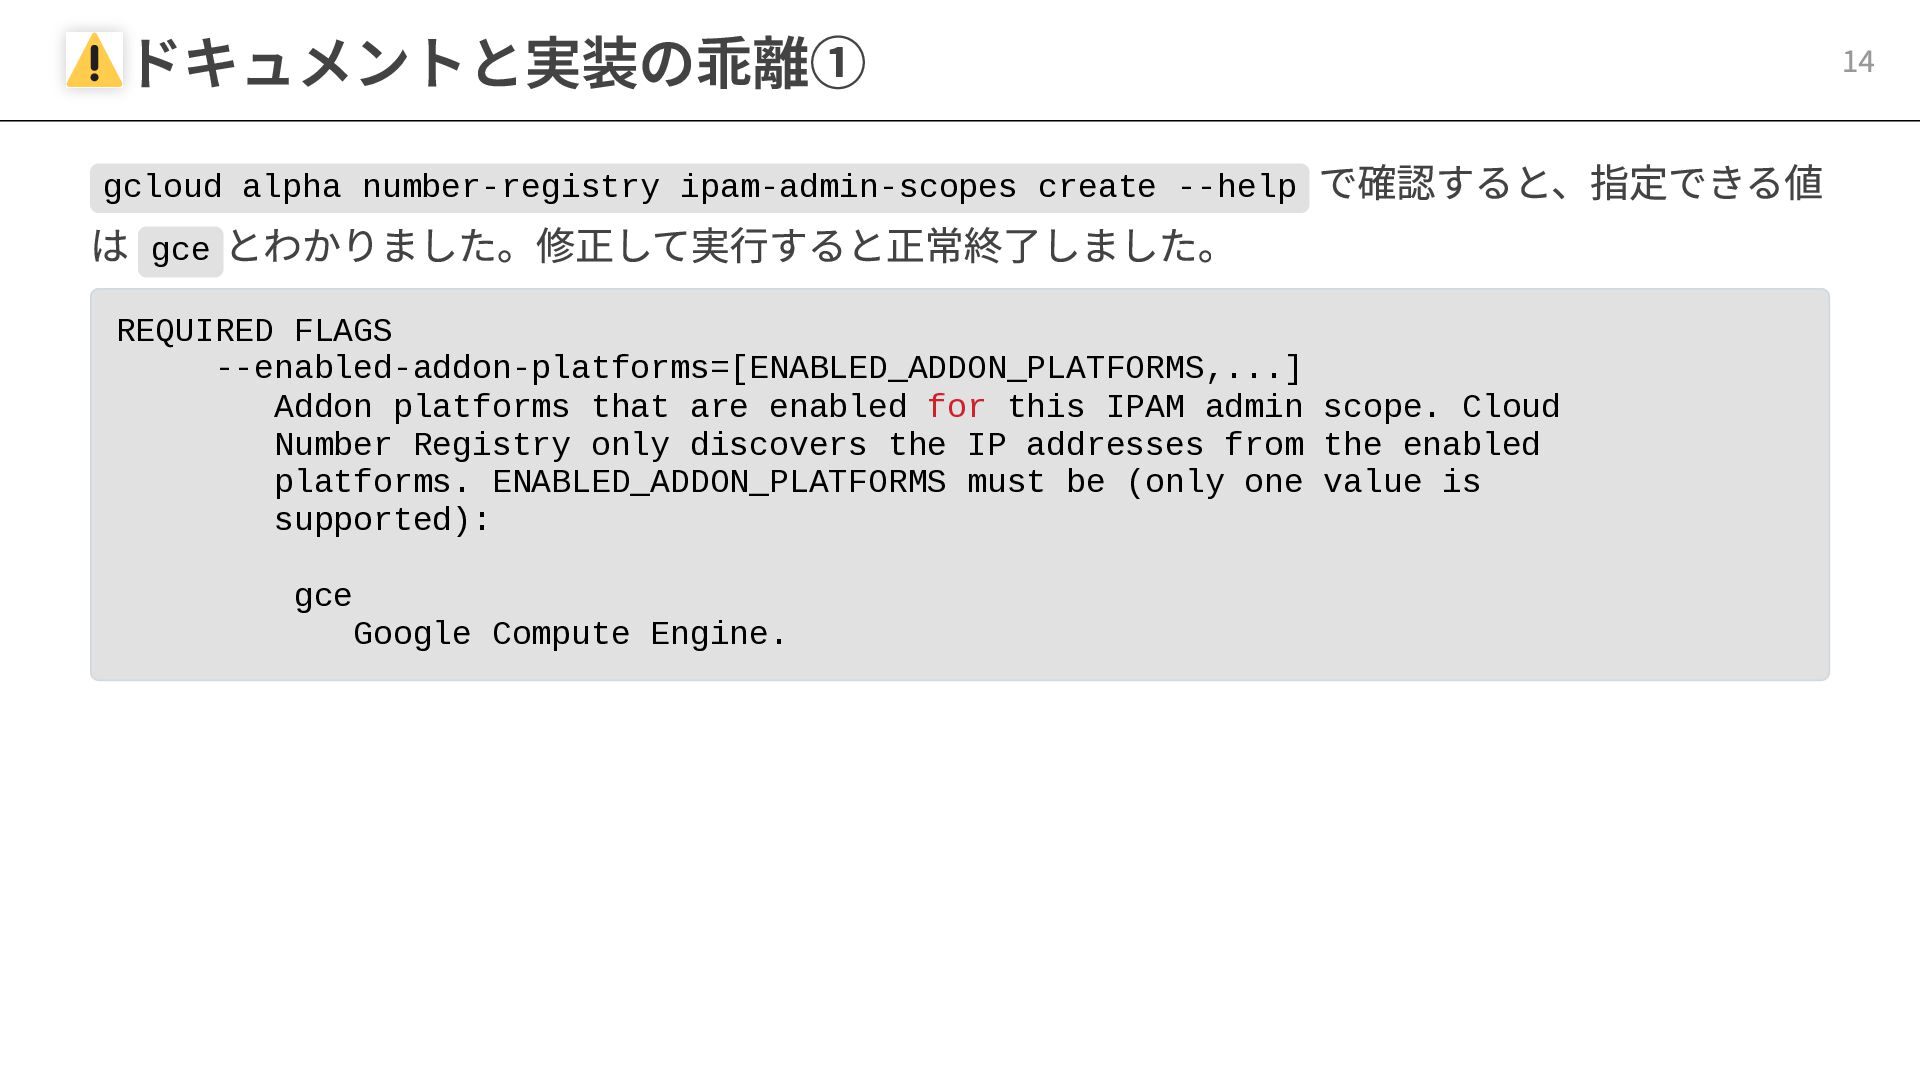
Task: Click the Google Compute Engine description text
Action: point(570,634)
